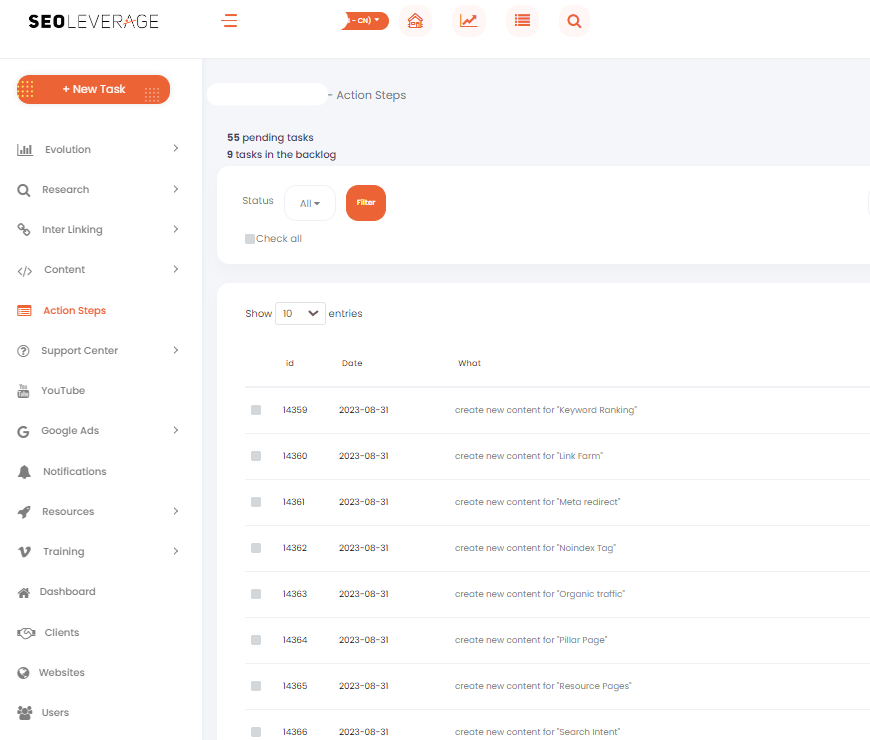870x740 pixels.
Task: Click 'Resource Pages' task description
Action: [543, 686]
